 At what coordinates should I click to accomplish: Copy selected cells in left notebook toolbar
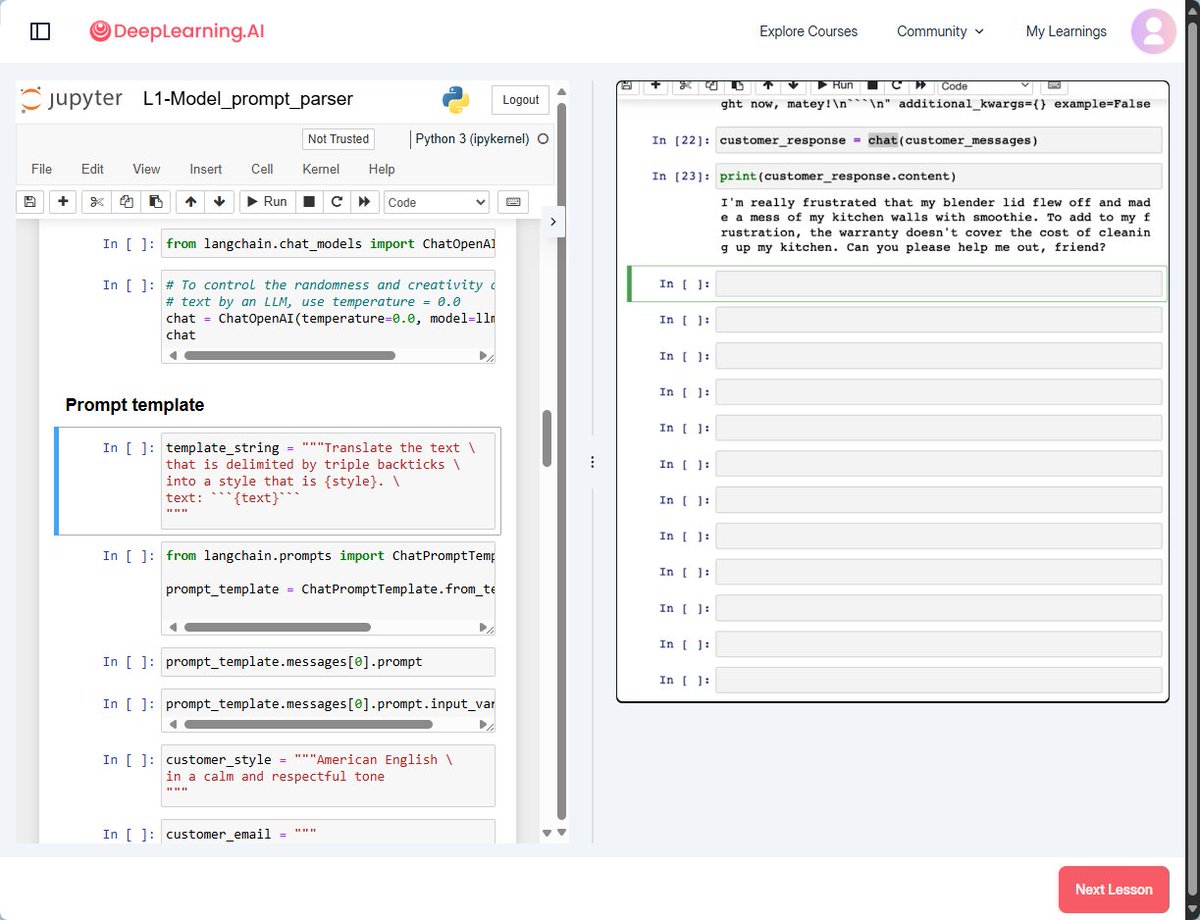[126, 202]
